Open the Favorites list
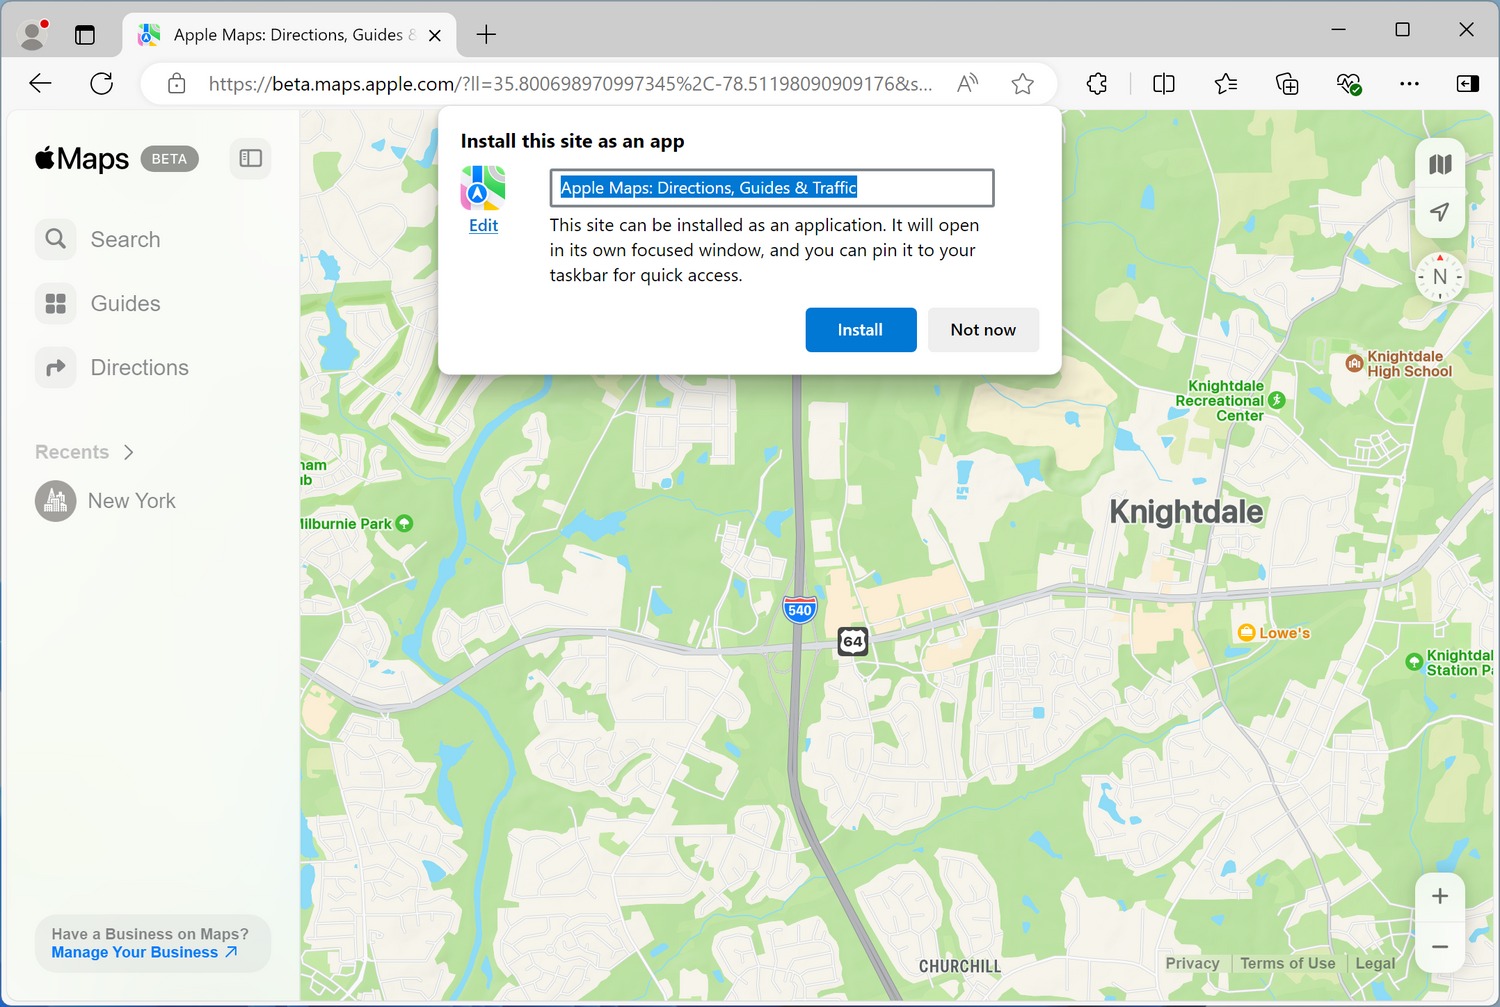Screen dimensions: 1500x1007 coord(1226,84)
